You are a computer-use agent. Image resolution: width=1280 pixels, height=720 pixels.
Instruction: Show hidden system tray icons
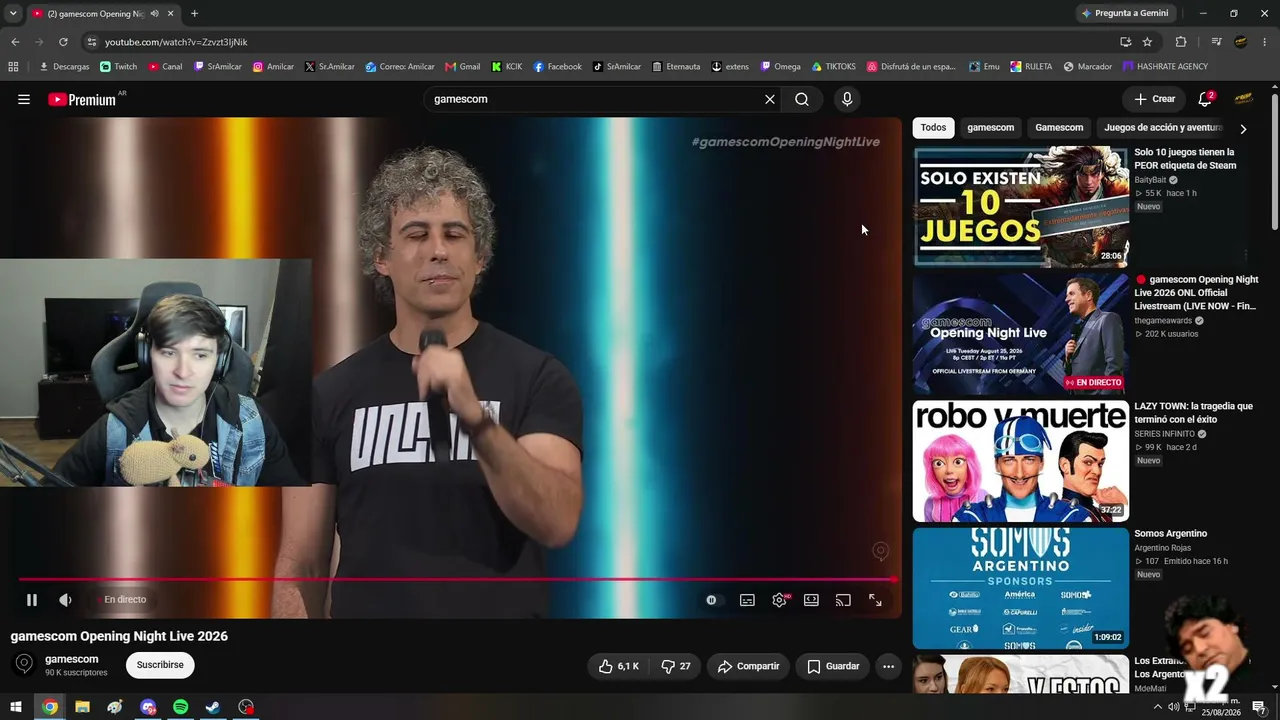click(1158, 707)
